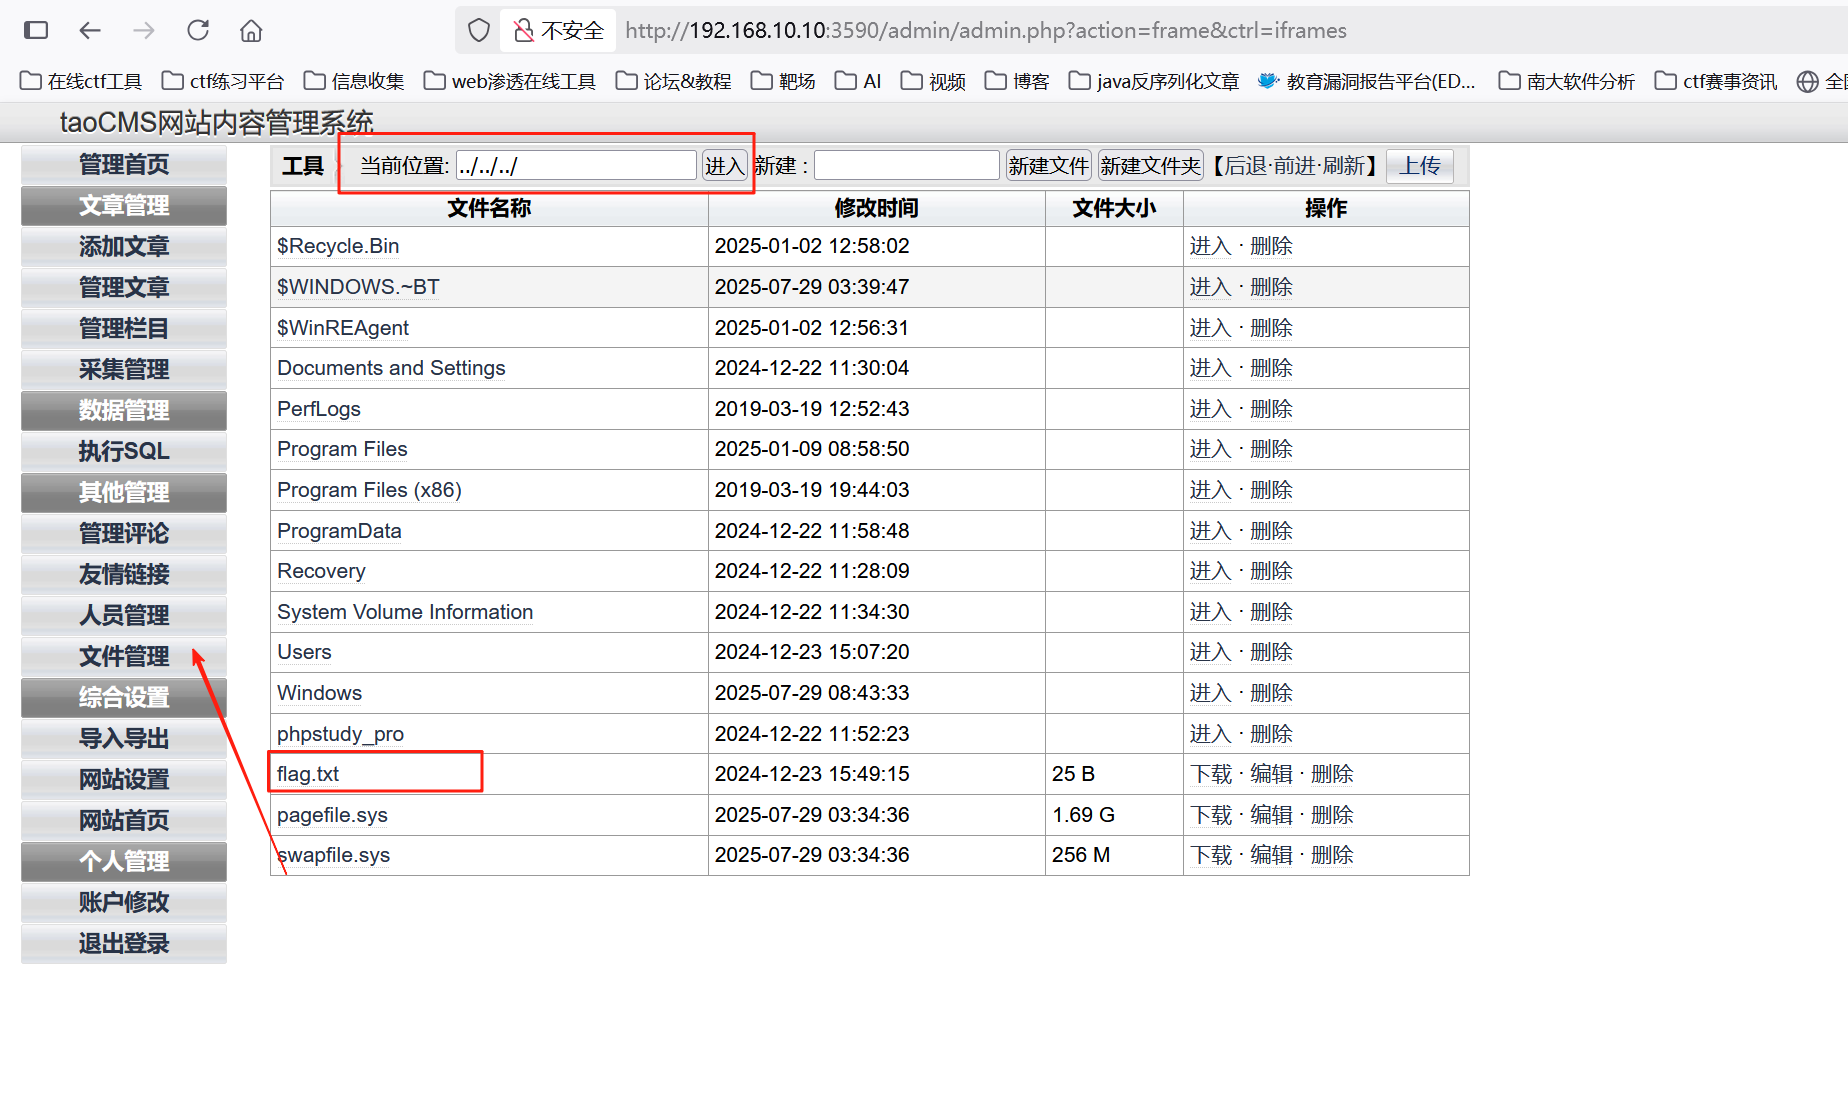Open the 南大软件分析 bookmark folder
This screenshot has width=1848, height=1107.
click(x=1567, y=81)
